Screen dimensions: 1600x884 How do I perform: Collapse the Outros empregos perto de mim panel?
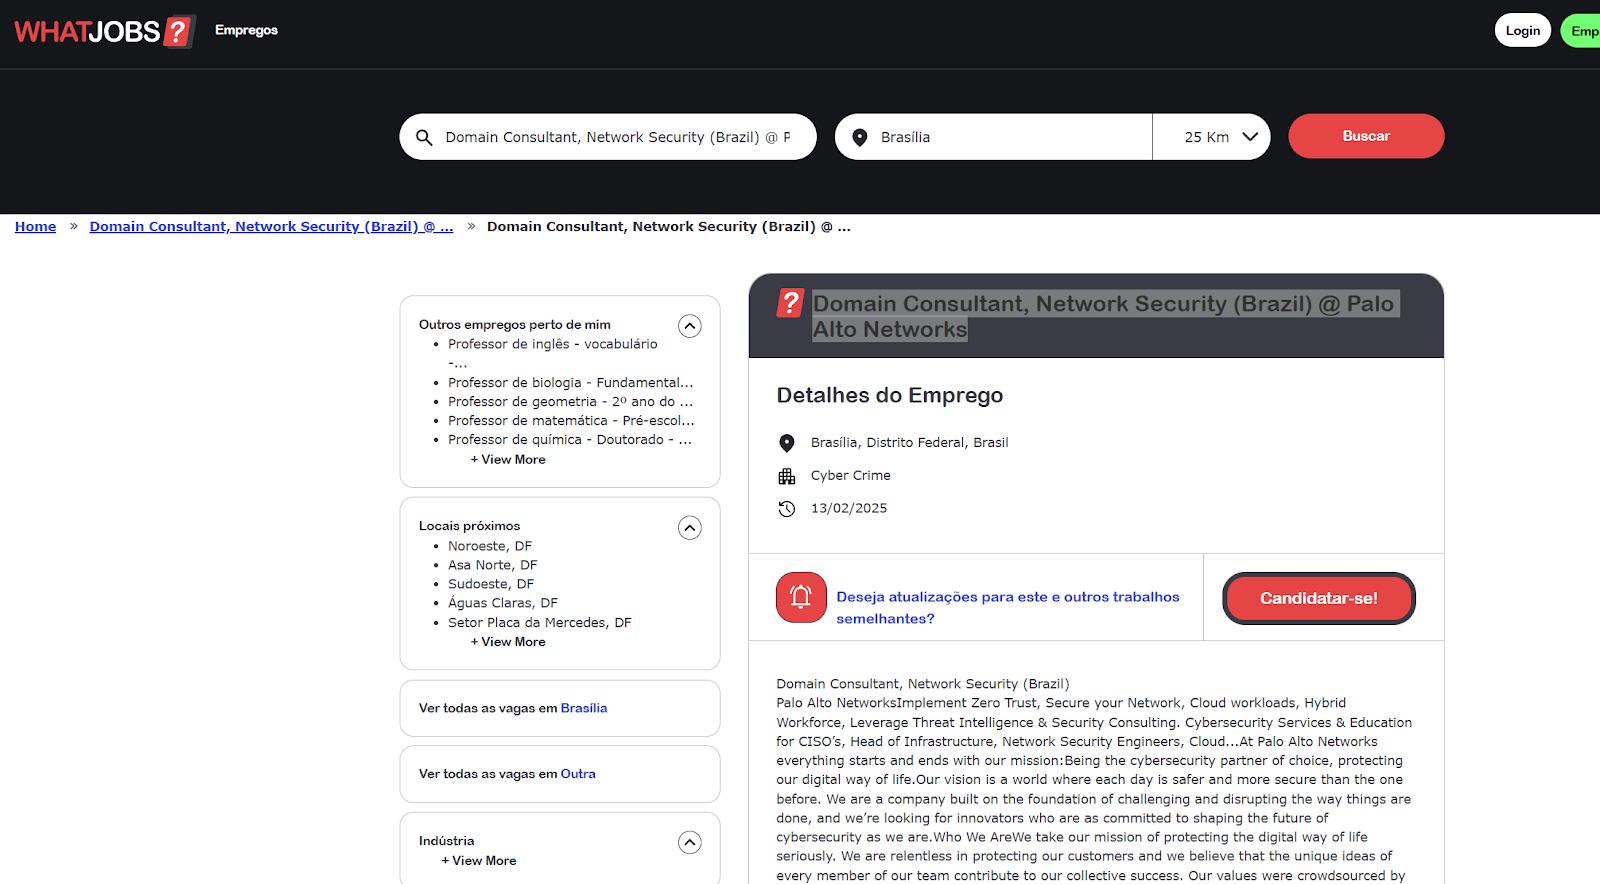(690, 326)
